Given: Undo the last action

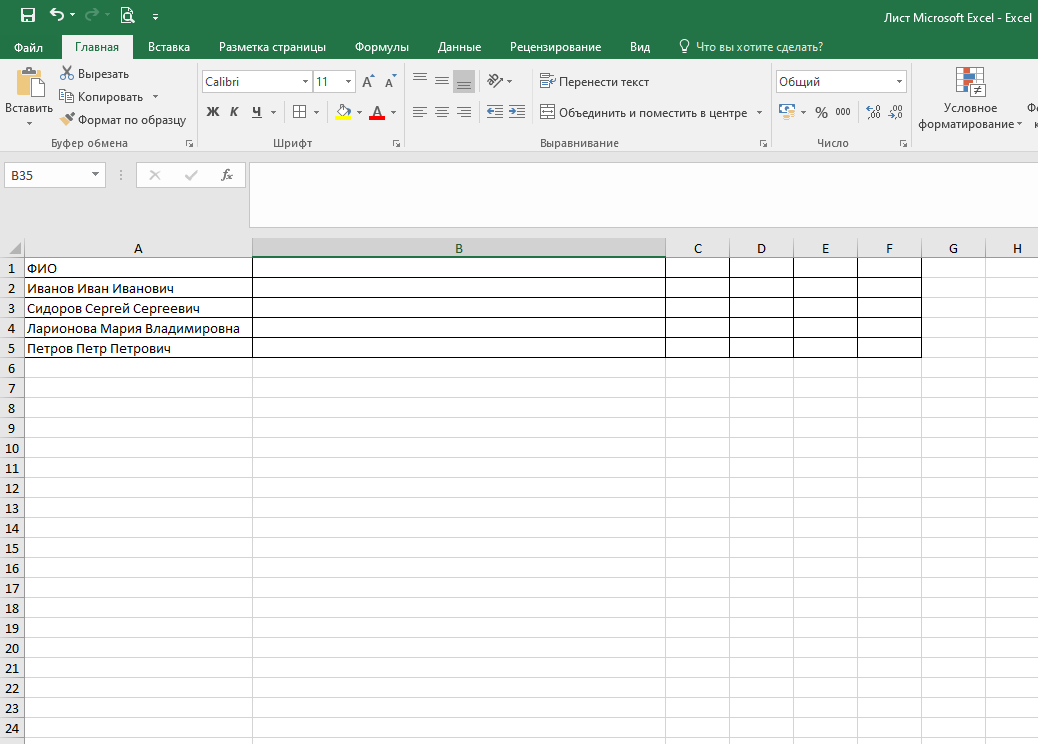Looking at the screenshot, I should [x=57, y=15].
